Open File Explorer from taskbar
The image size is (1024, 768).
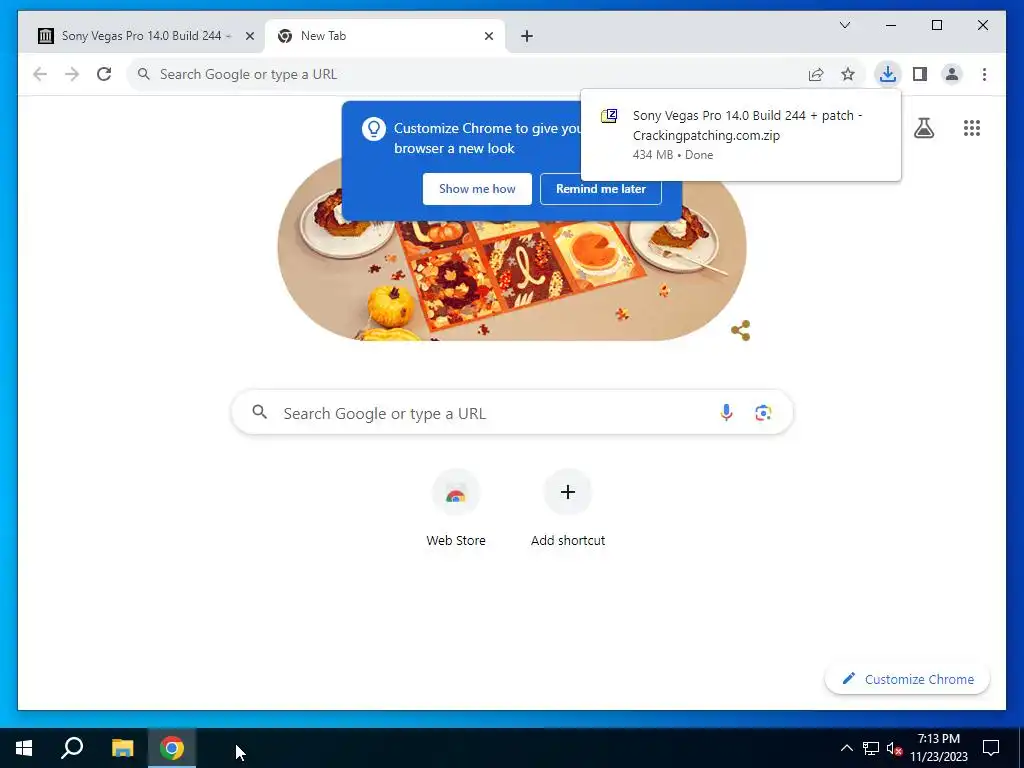122,748
